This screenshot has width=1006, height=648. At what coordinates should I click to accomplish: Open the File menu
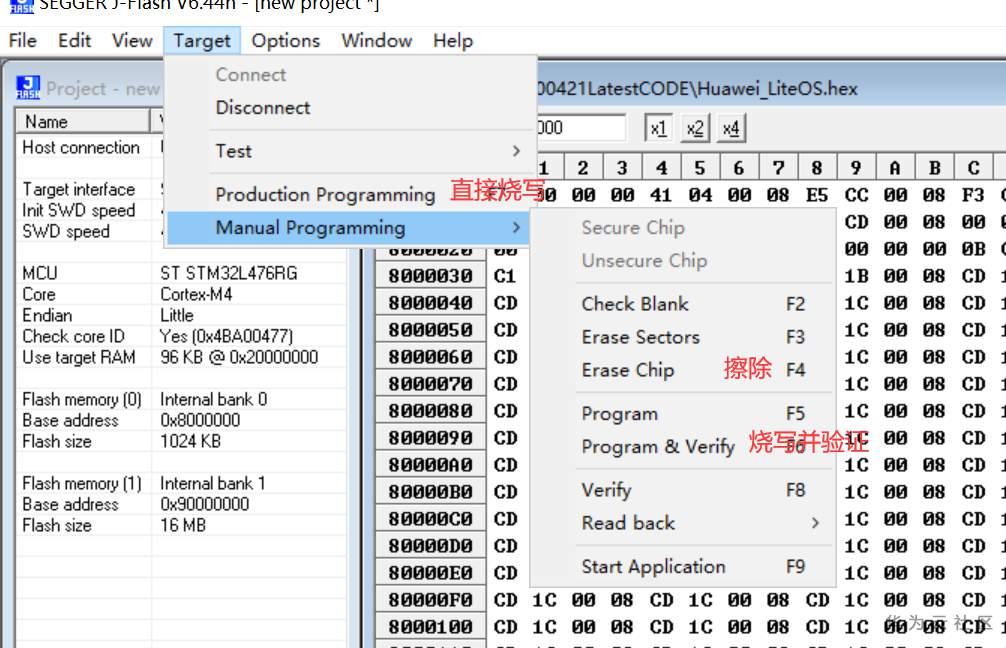(x=22, y=40)
